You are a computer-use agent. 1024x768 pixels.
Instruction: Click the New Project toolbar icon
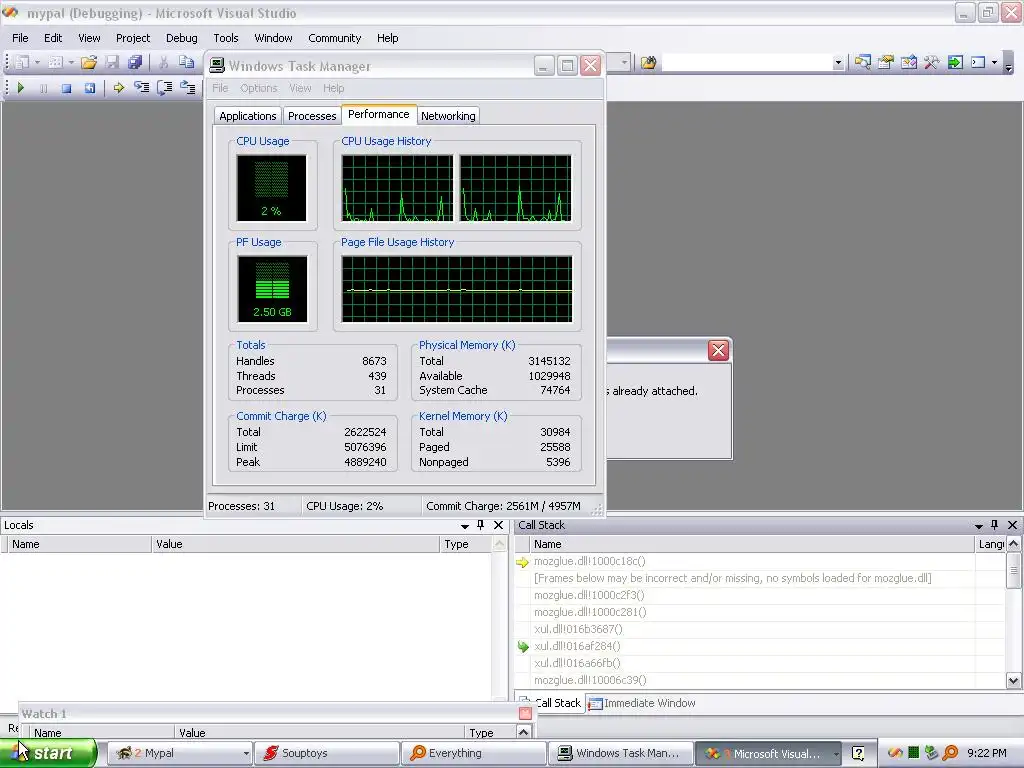(22, 62)
